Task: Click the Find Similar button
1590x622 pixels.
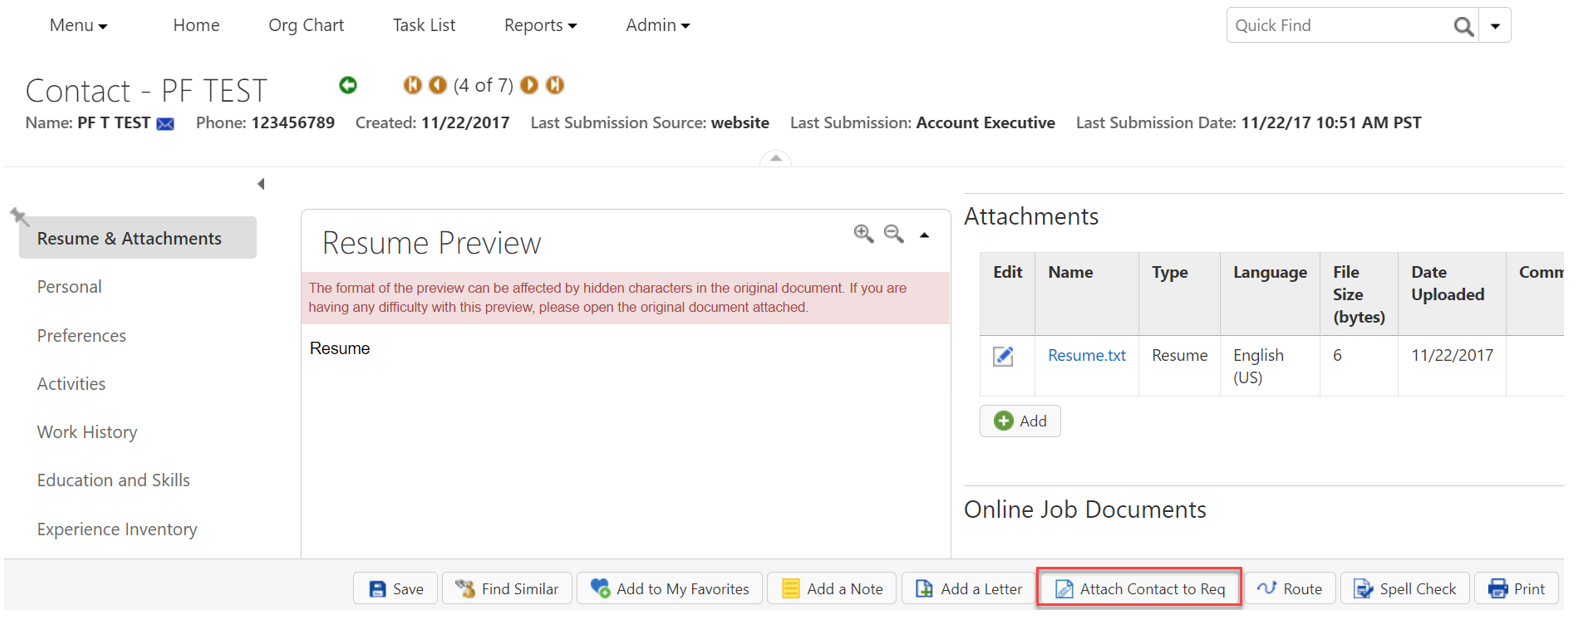Action: [x=507, y=589]
